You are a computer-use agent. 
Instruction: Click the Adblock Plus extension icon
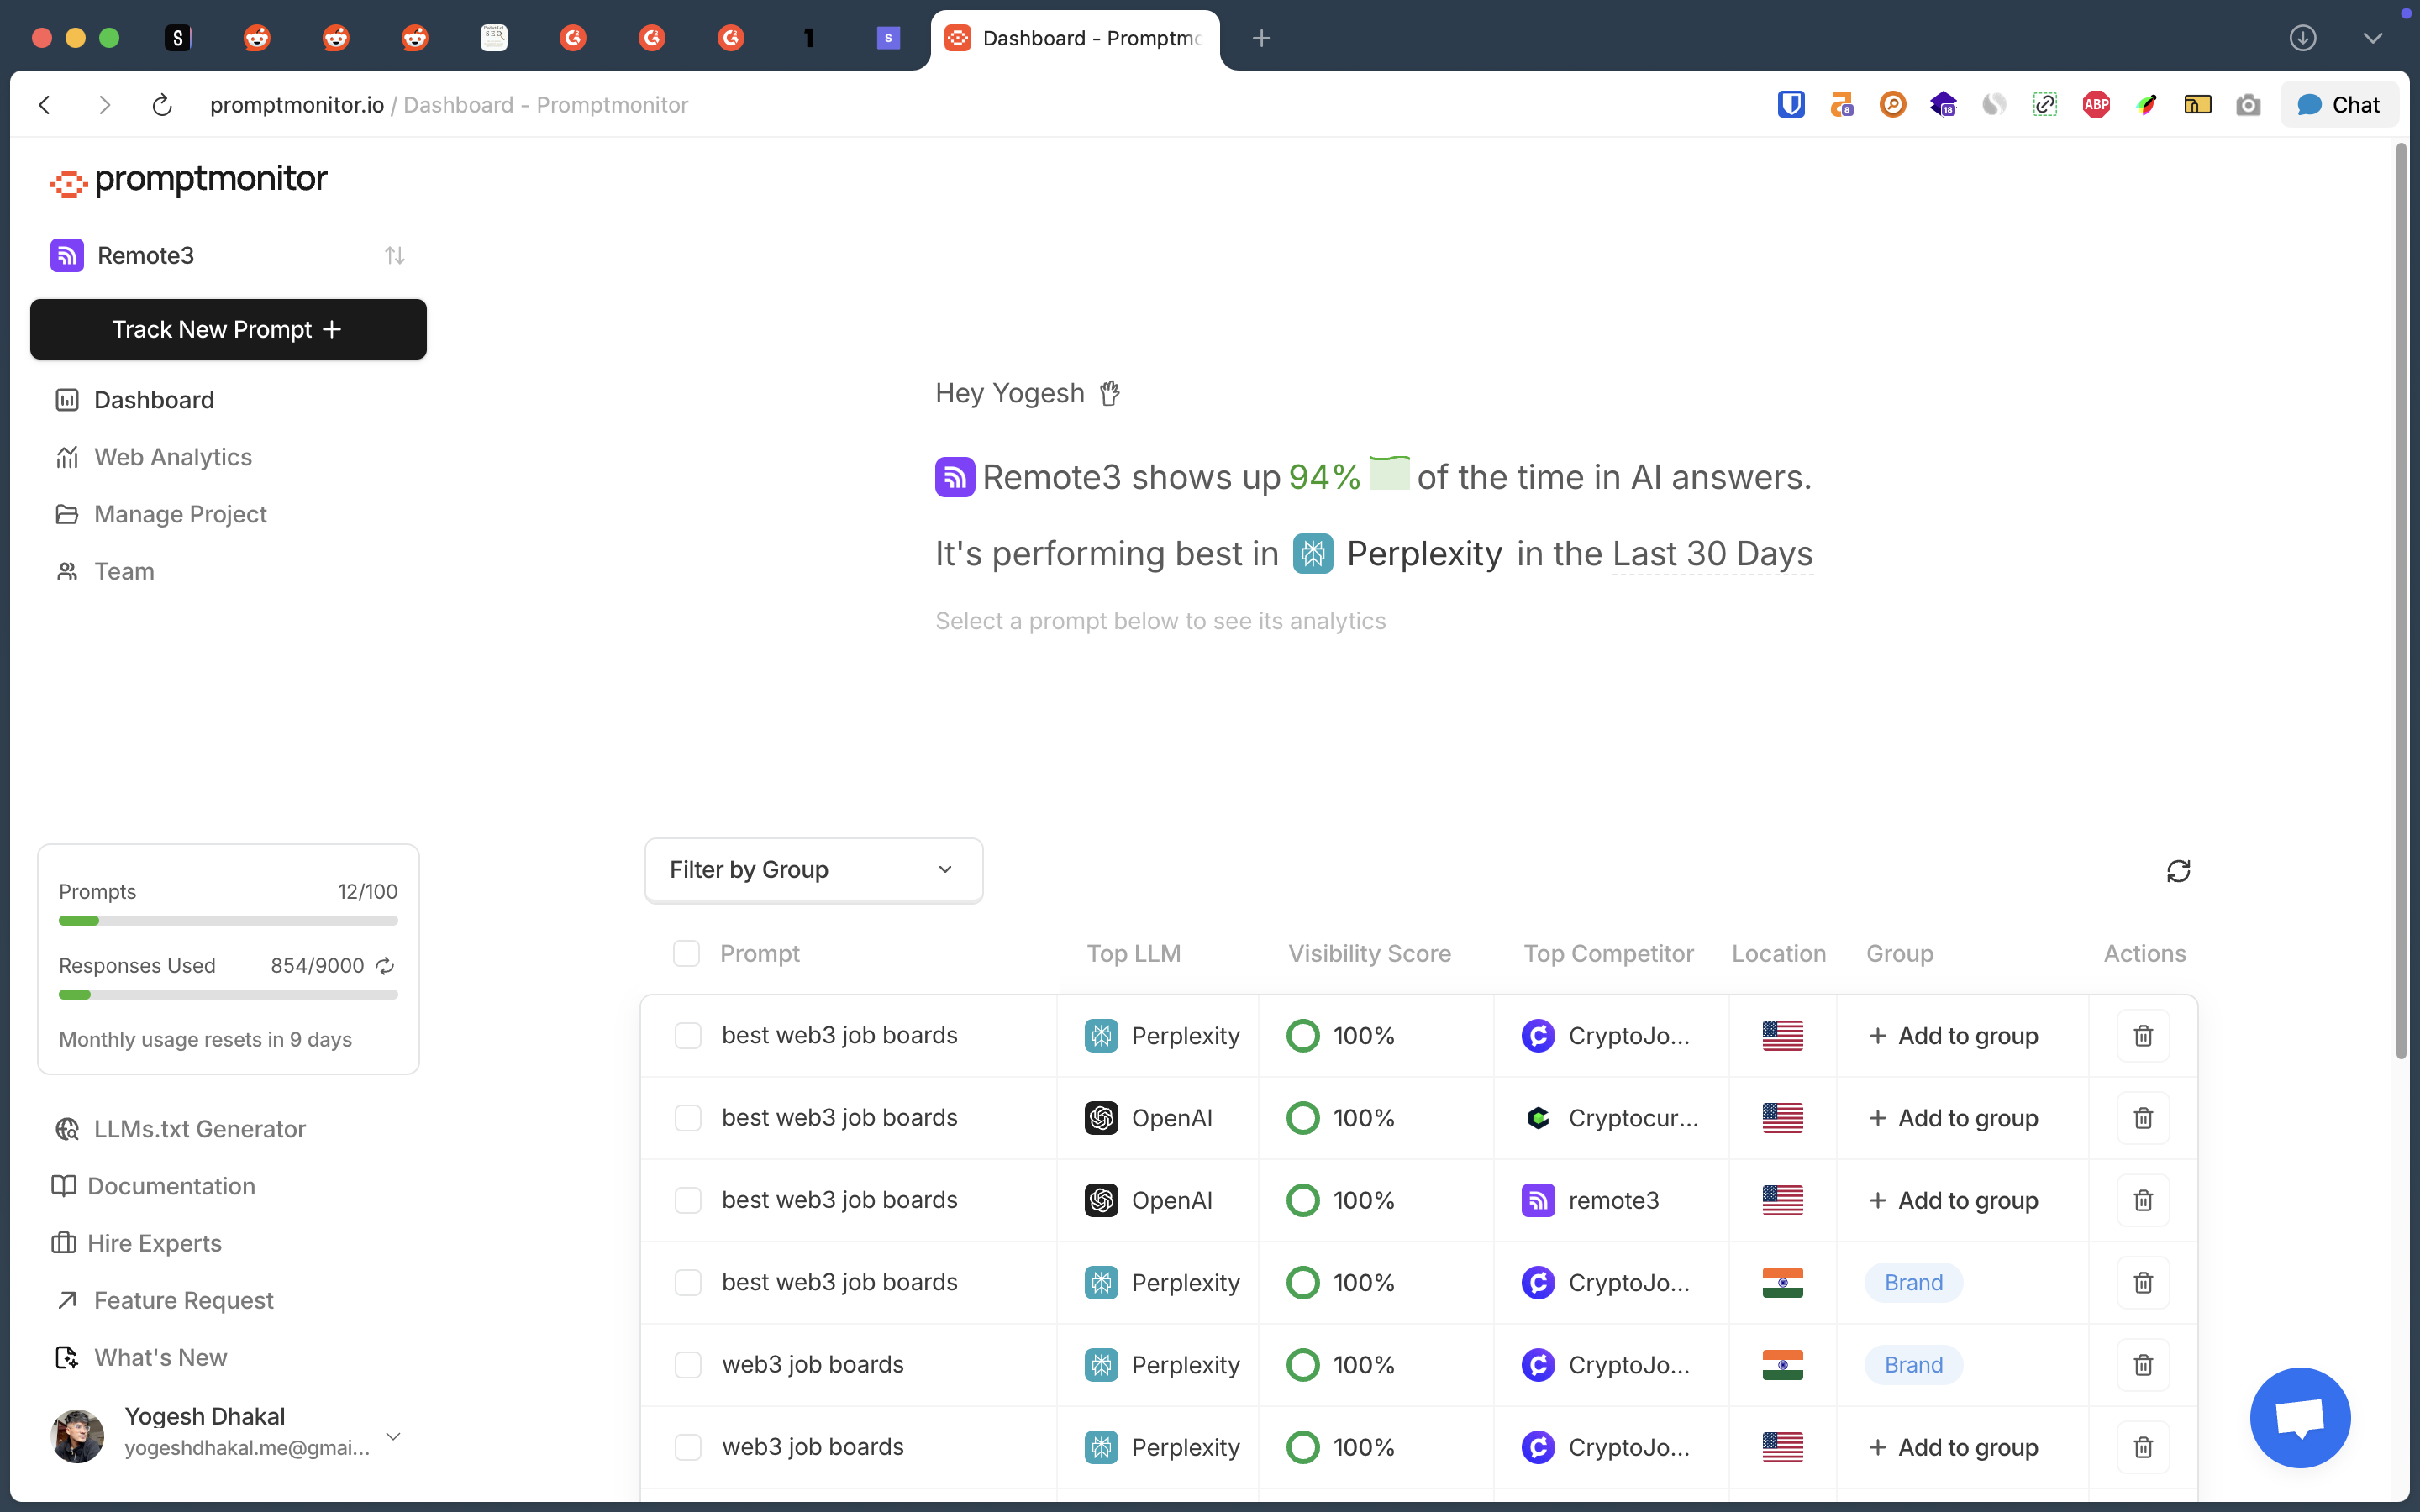pyautogui.click(x=2095, y=105)
